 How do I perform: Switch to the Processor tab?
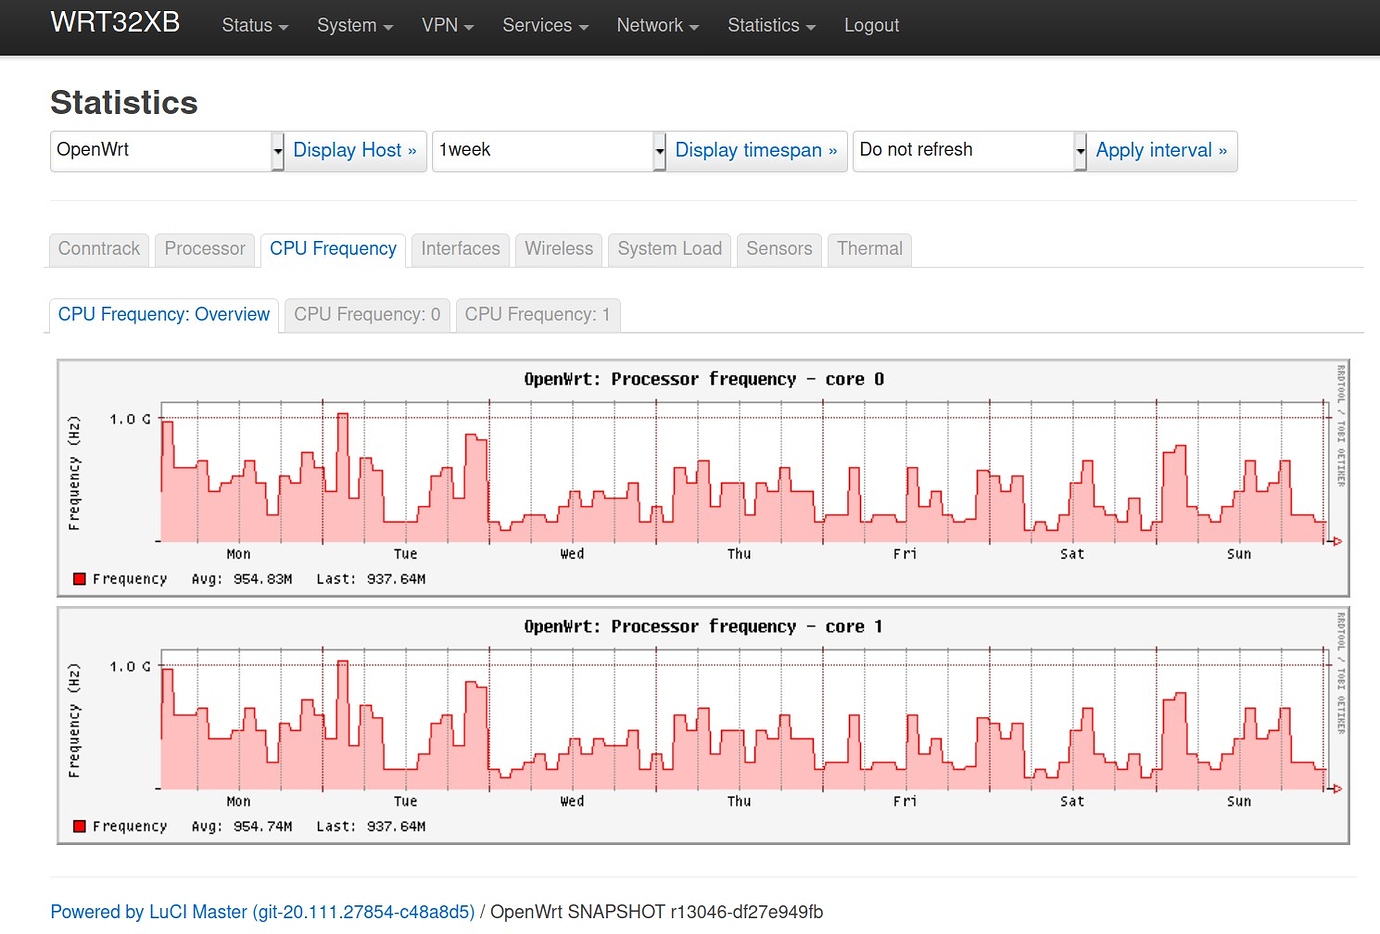pos(205,249)
